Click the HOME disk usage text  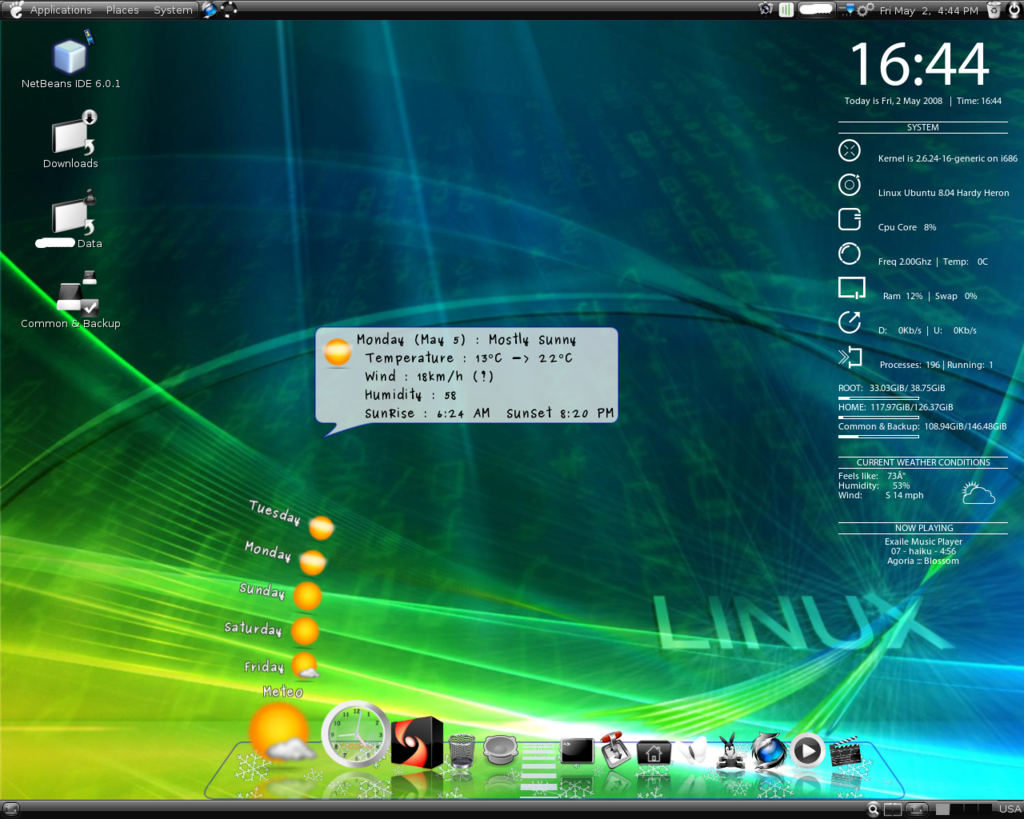pos(895,407)
